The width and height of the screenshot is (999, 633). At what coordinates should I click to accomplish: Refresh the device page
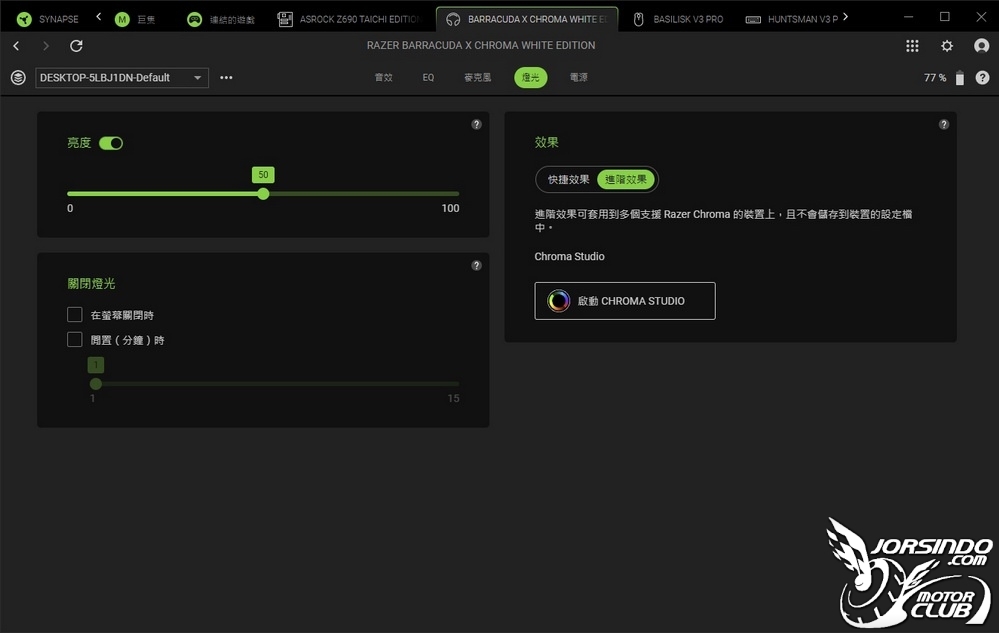click(76, 46)
